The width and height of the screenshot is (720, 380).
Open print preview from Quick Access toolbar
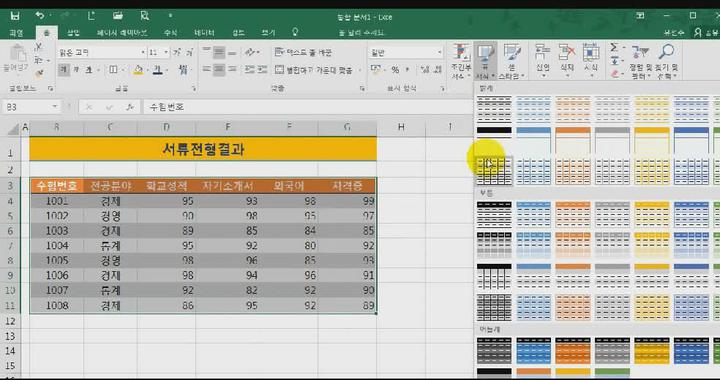(145, 16)
